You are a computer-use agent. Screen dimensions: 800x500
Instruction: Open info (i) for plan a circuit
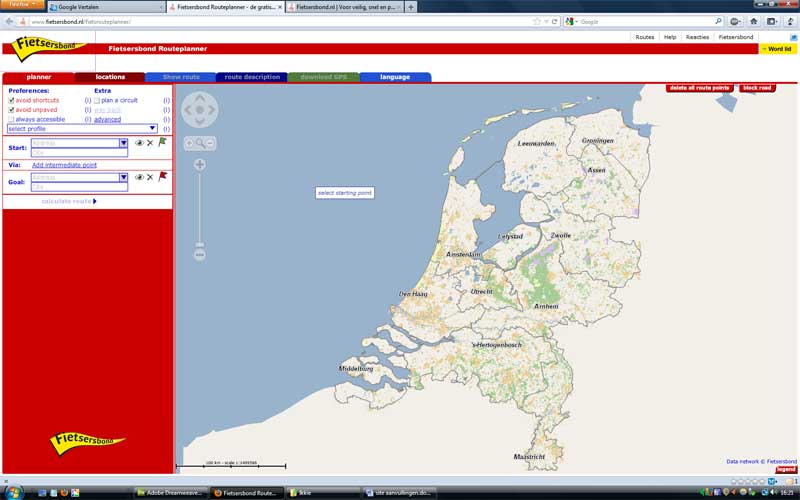point(166,101)
